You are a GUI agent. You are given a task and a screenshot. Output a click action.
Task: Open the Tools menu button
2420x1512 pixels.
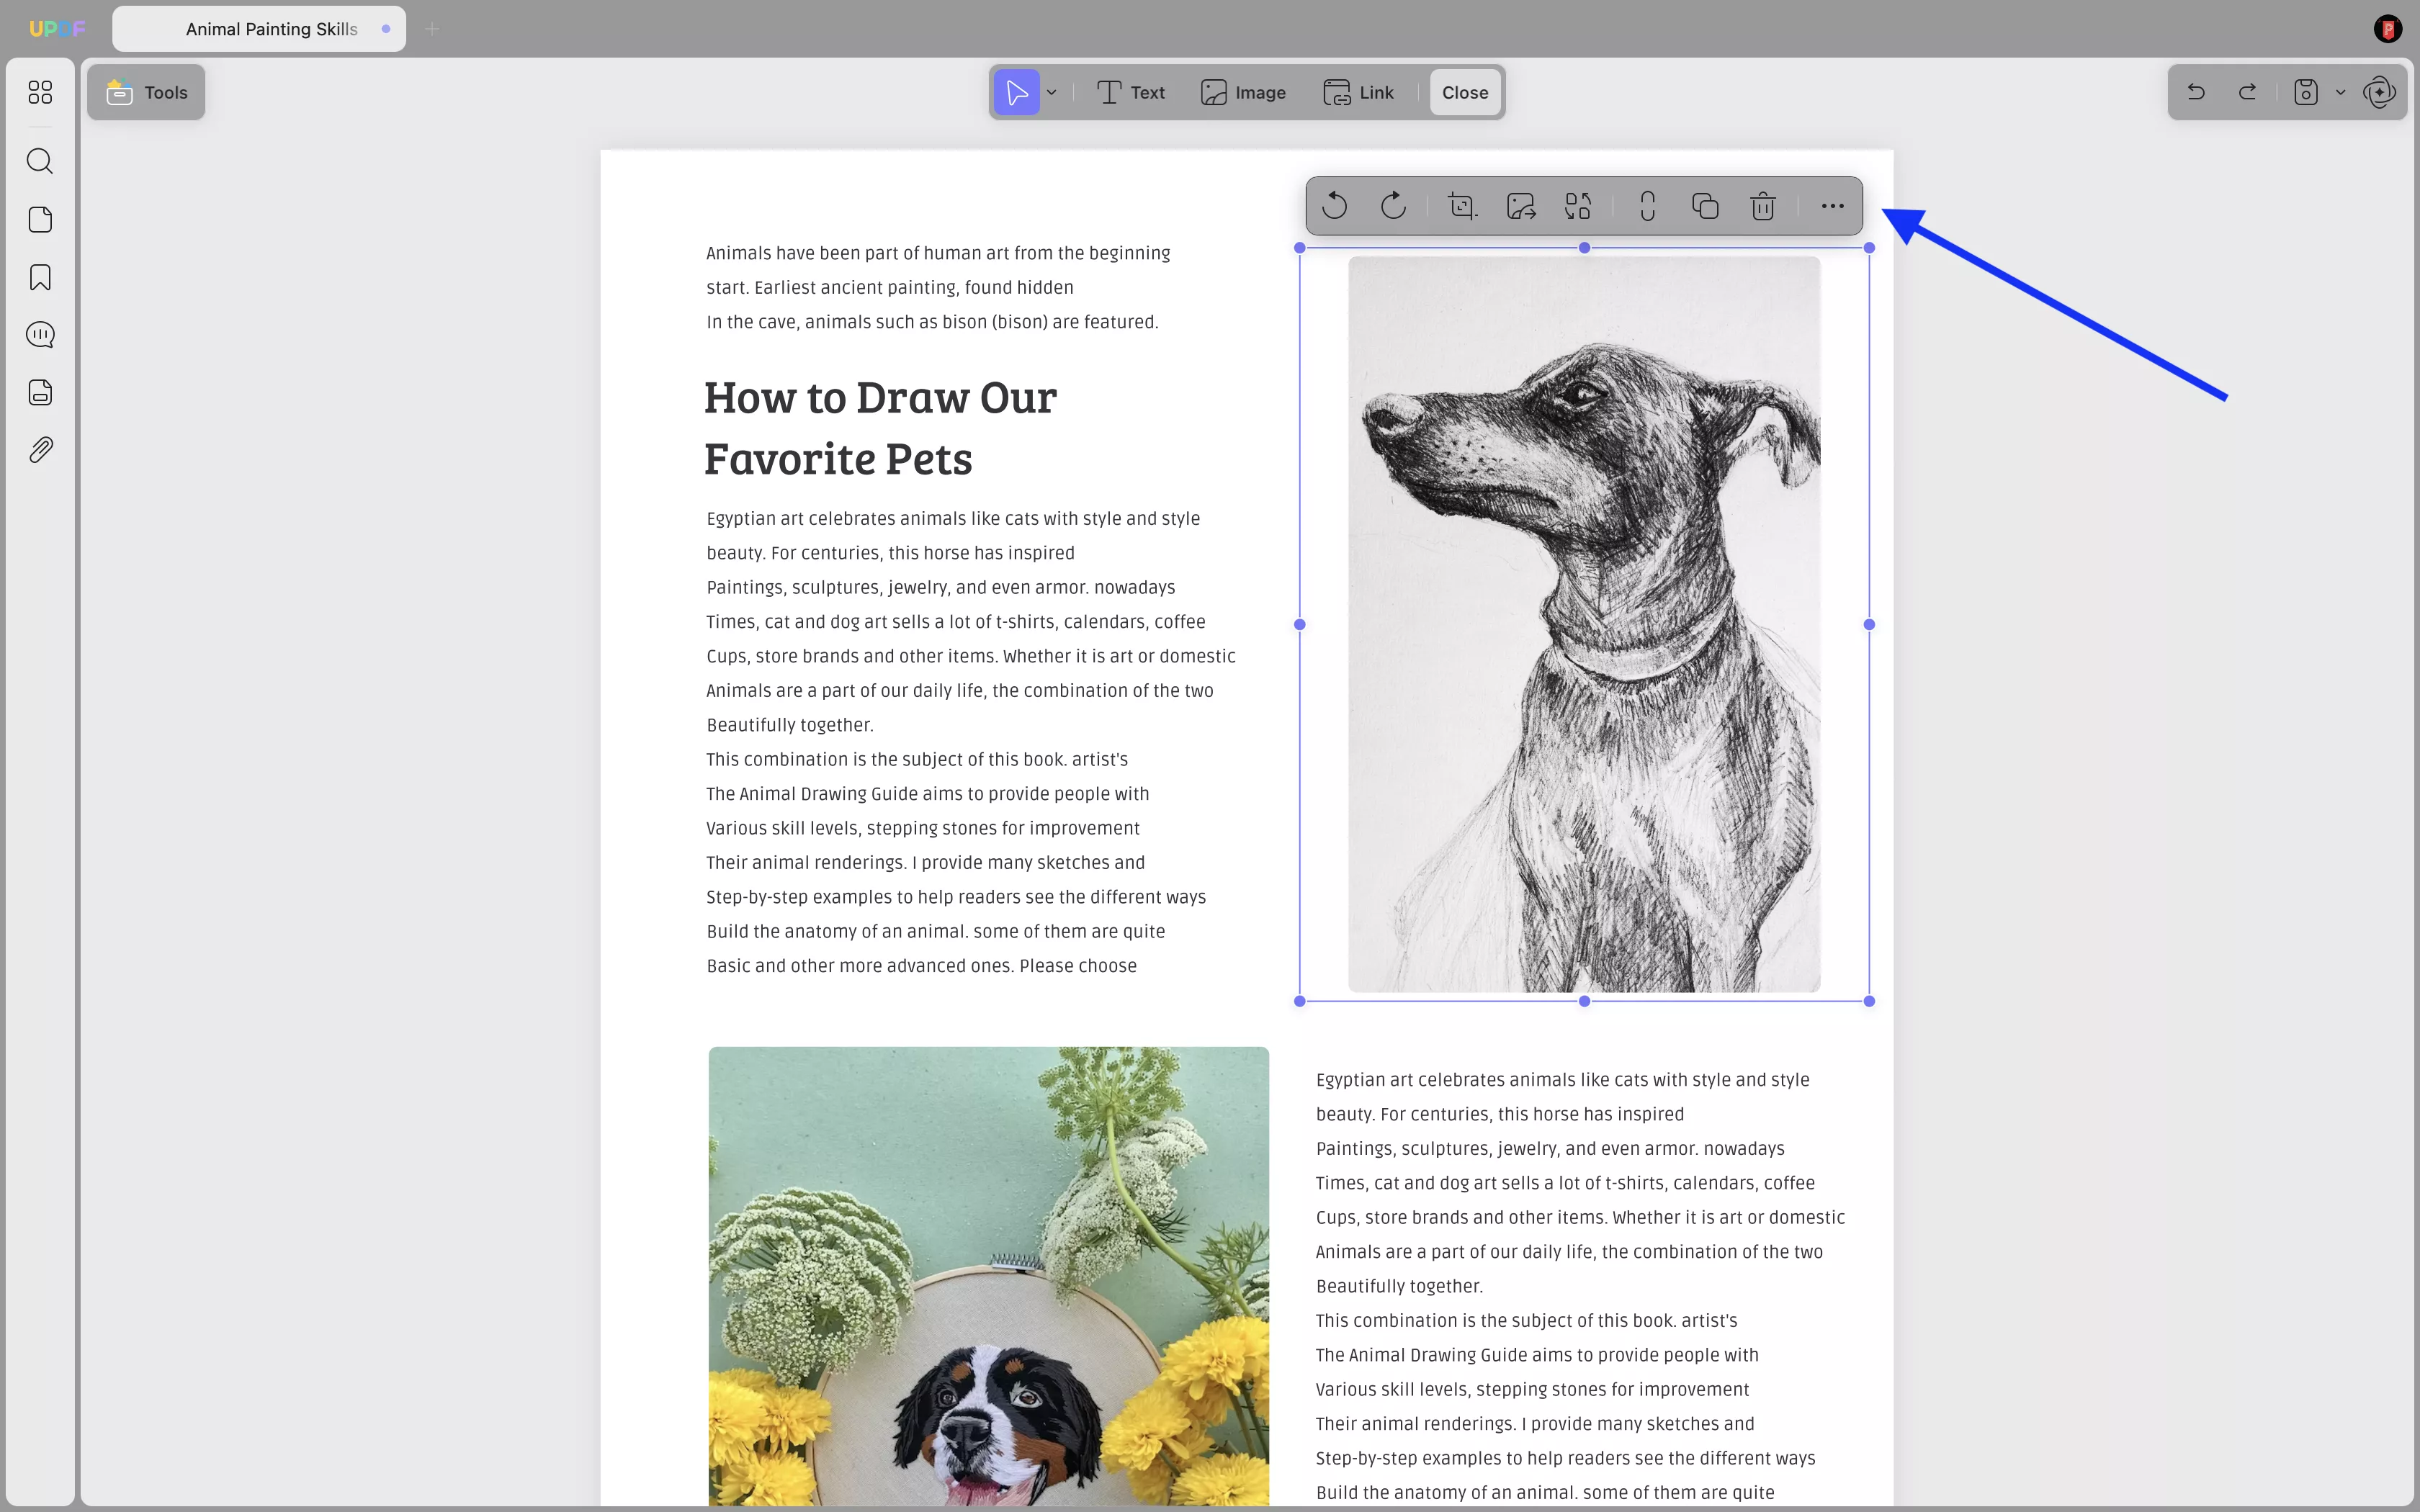pos(146,92)
